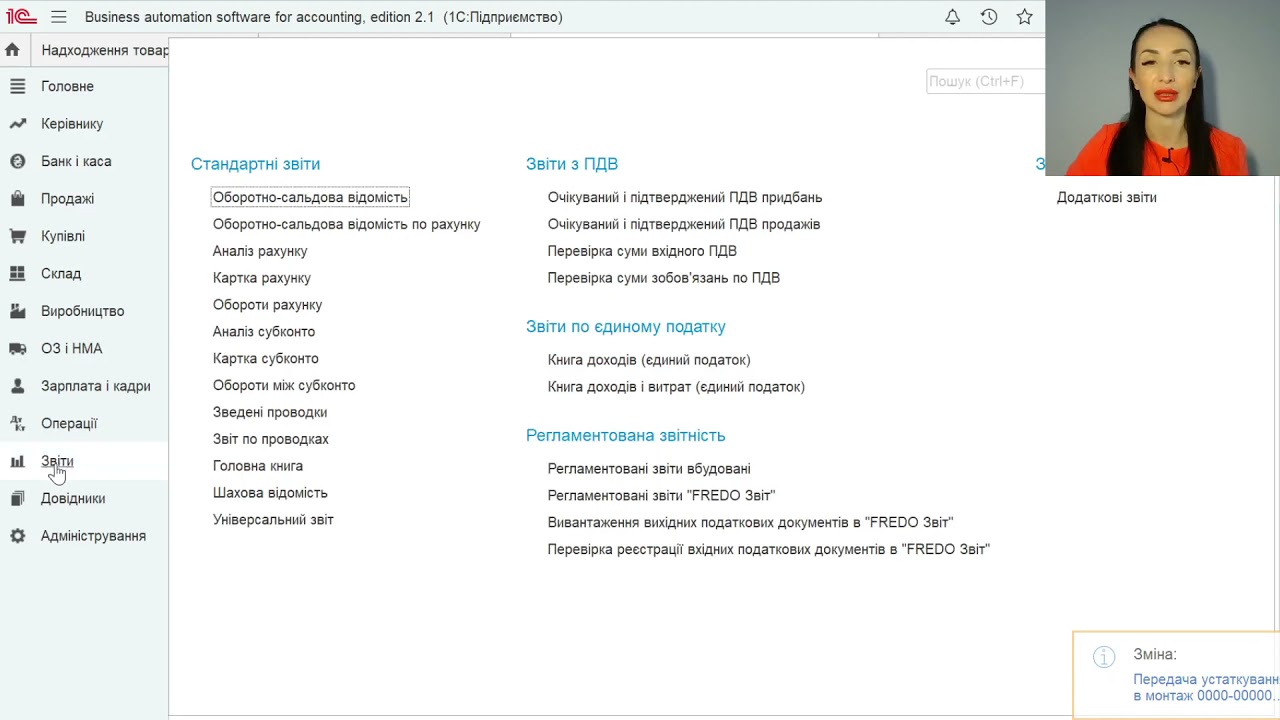Click the Головне section icon

17,86
